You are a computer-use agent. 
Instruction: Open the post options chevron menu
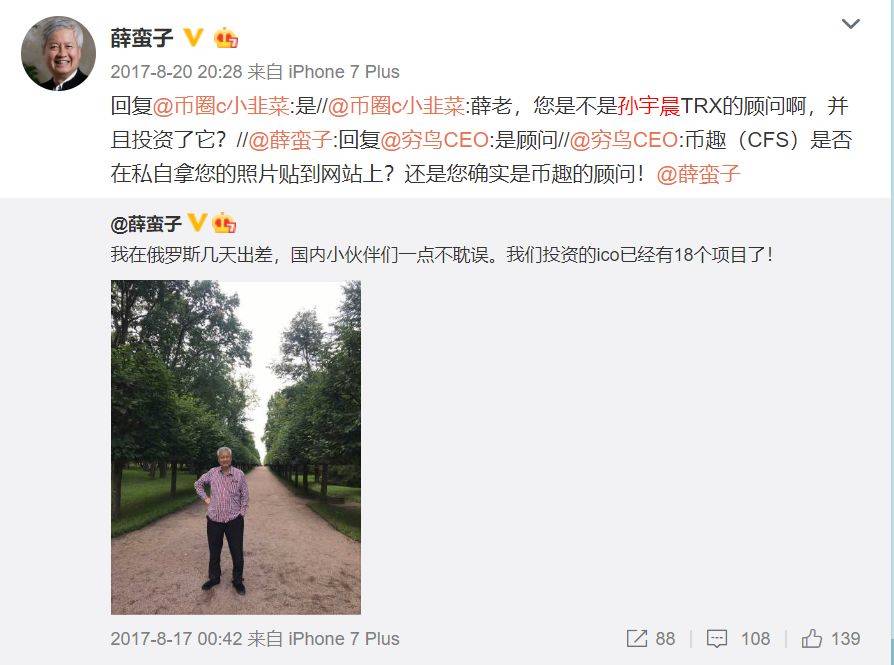(850, 24)
